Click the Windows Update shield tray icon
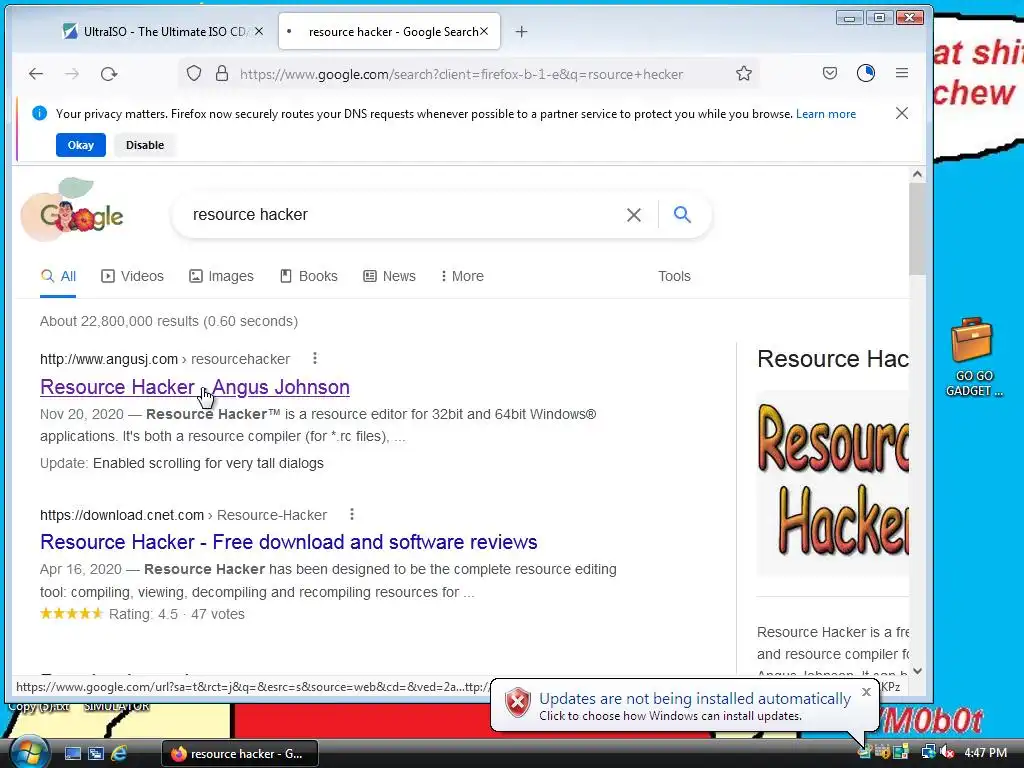1024x768 pixels. pyautogui.click(x=882, y=752)
